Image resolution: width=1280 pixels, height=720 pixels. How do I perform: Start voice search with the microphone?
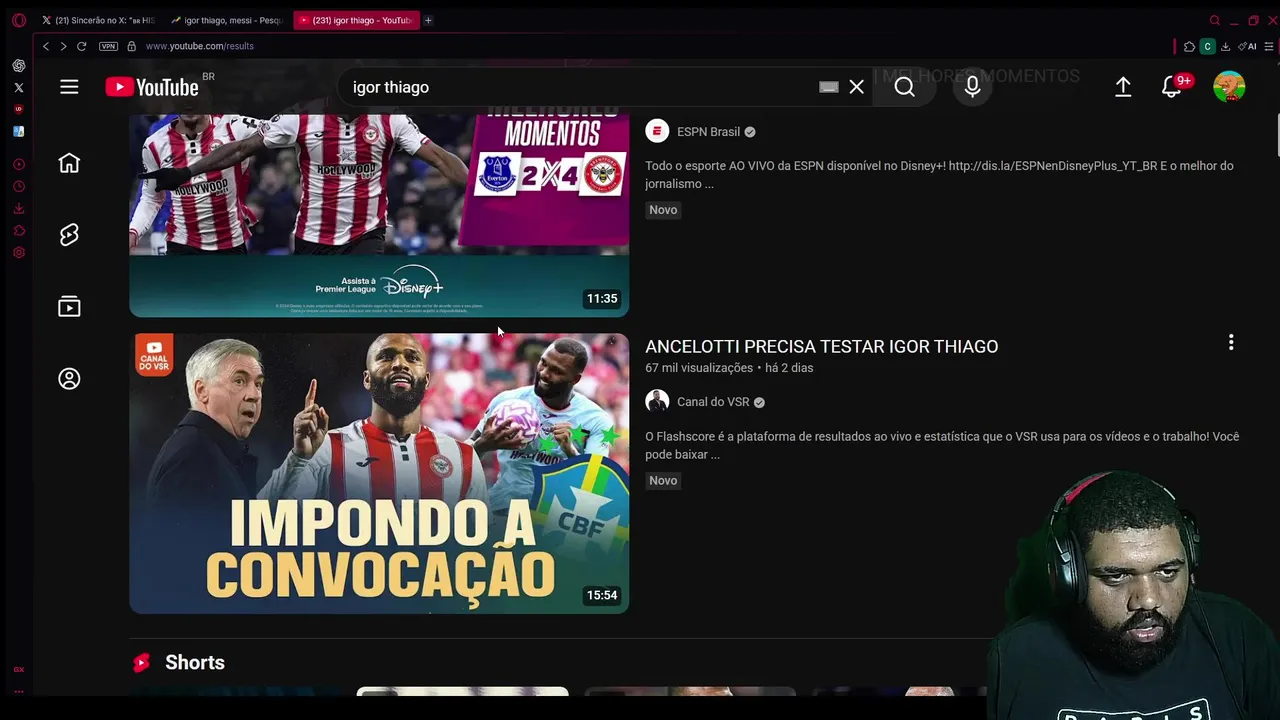(972, 87)
